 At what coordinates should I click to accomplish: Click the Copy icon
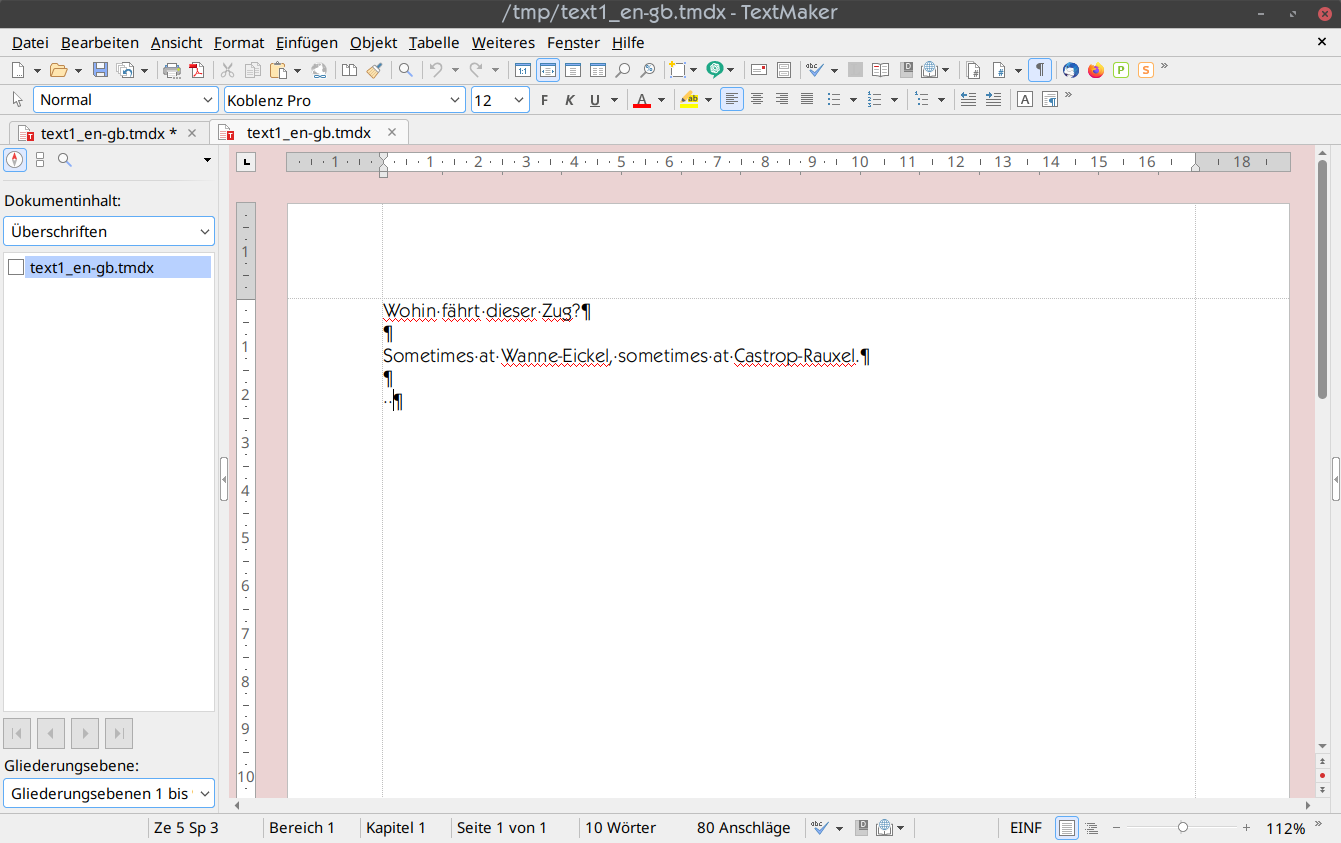(x=252, y=70)
